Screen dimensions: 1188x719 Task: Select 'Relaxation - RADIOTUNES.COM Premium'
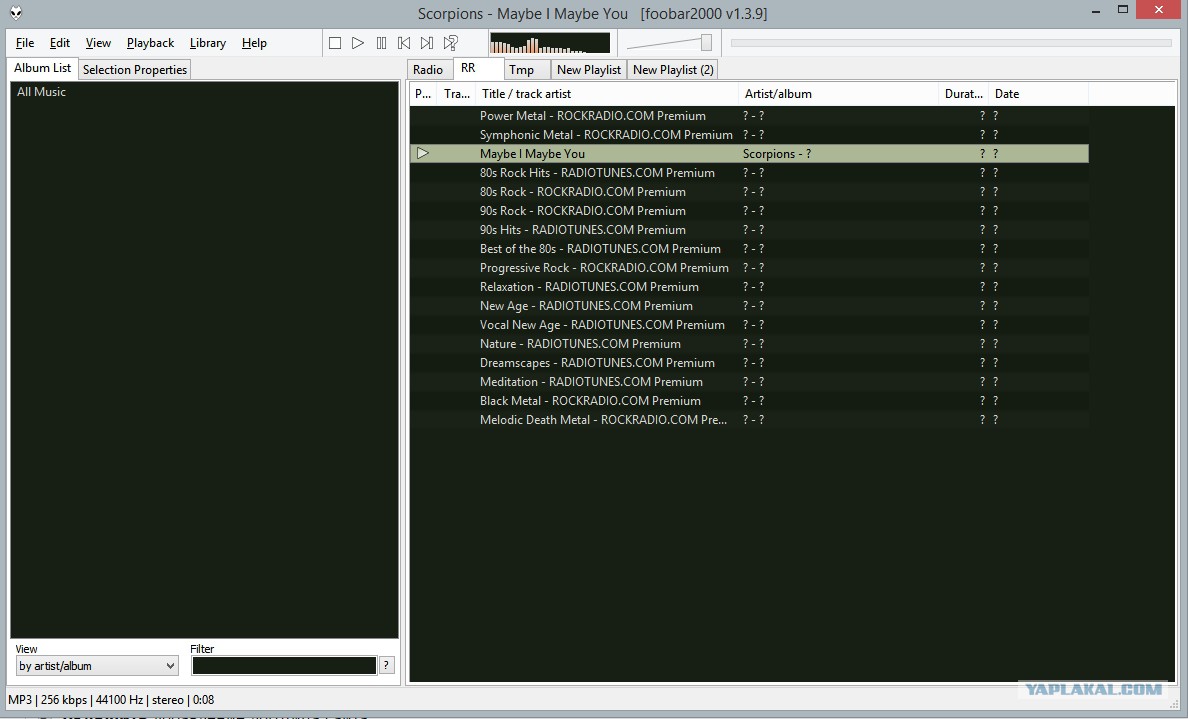tap(749, 286)
